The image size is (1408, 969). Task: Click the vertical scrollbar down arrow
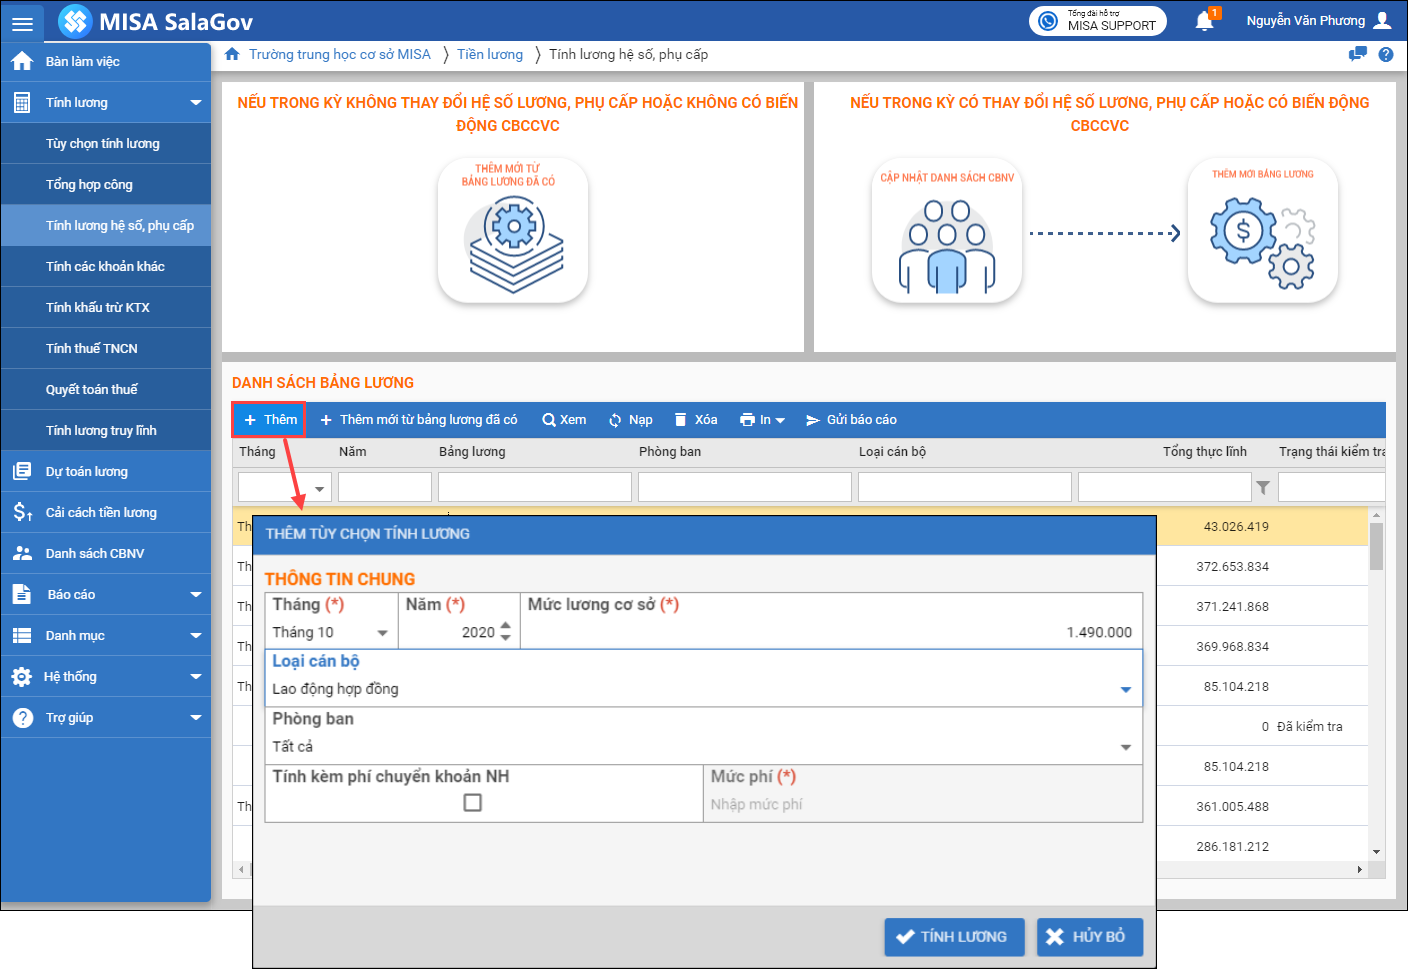pyautogui.click(x=1377, y=852)
